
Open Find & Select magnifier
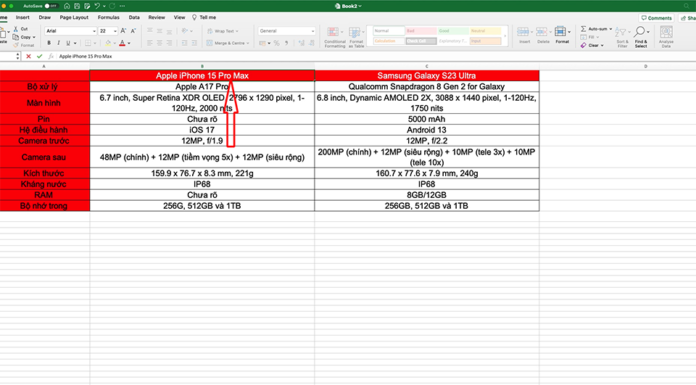(641, 37)
